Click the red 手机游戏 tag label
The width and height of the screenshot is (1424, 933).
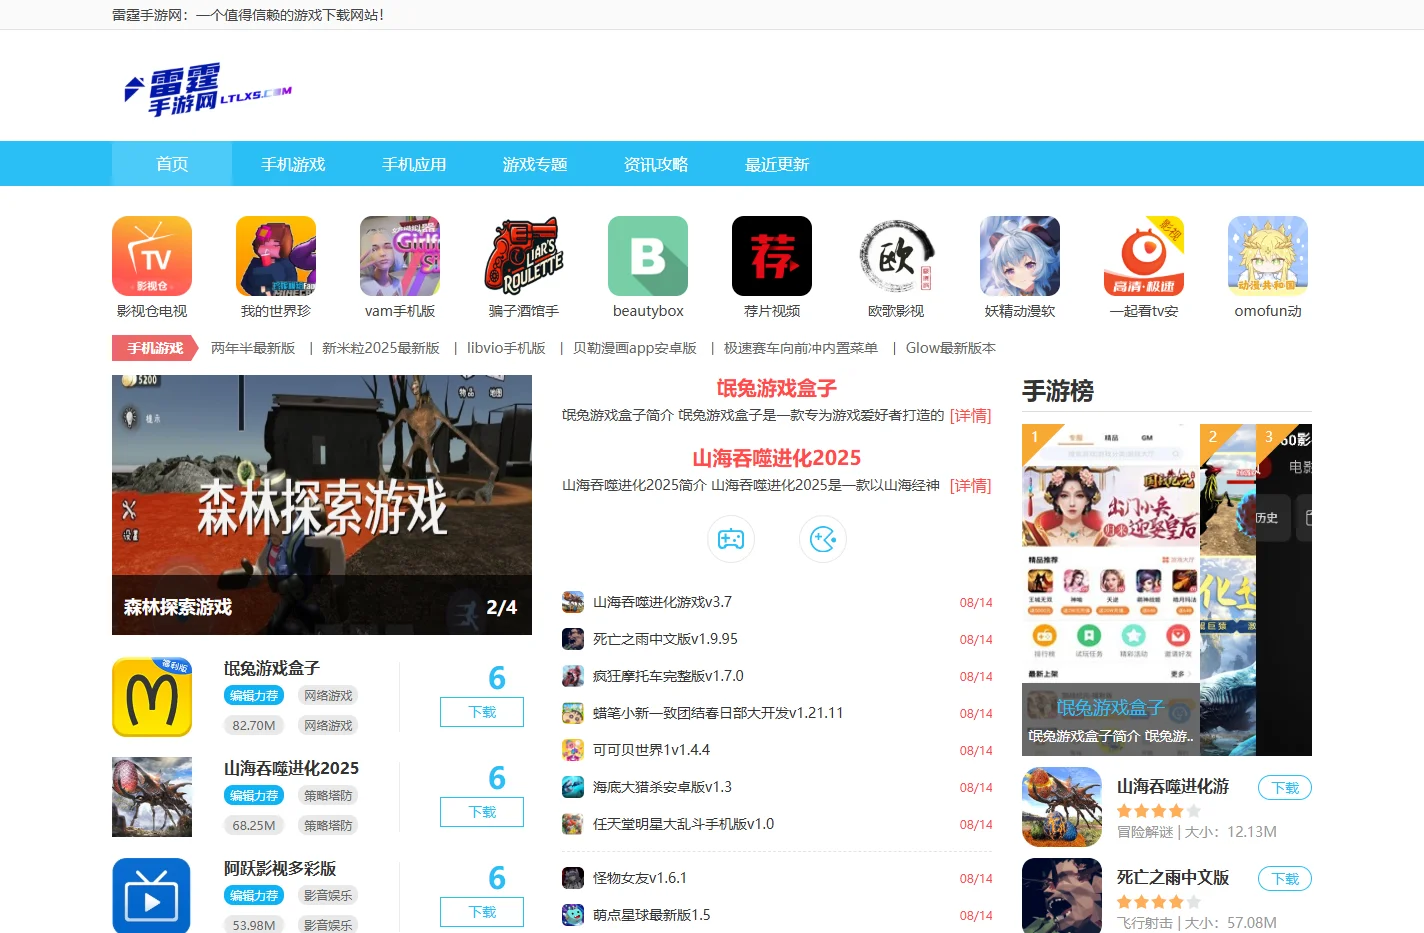(155, 348)
